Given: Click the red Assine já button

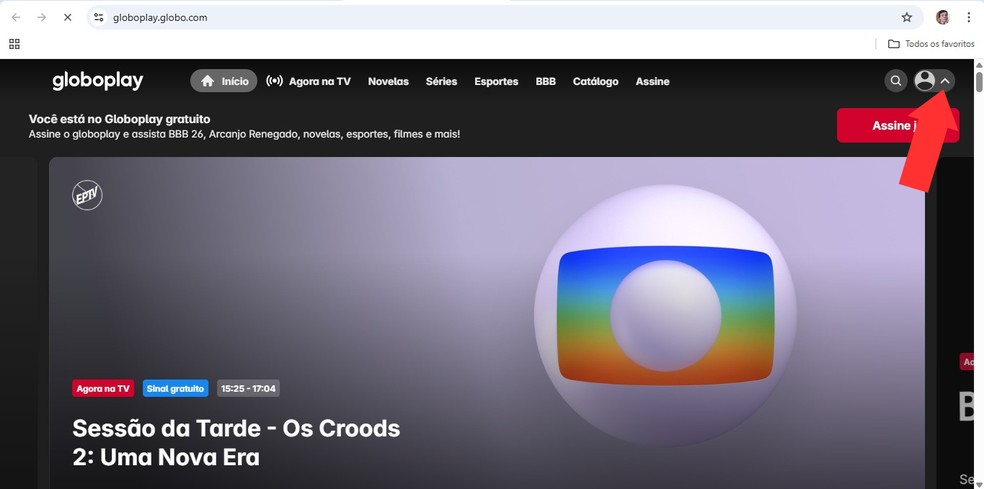Looking at the screenshot, I should coord(898,126).
